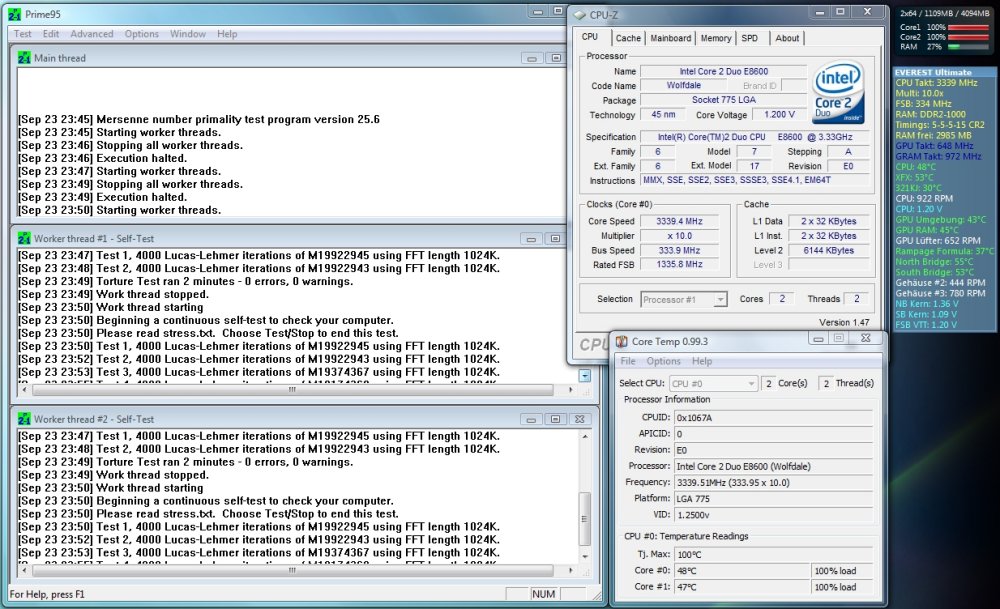Click the CPU-Z title bar icon
Image resolution: width=1000 pixels, height=609 pixels.
coord(579,15)
